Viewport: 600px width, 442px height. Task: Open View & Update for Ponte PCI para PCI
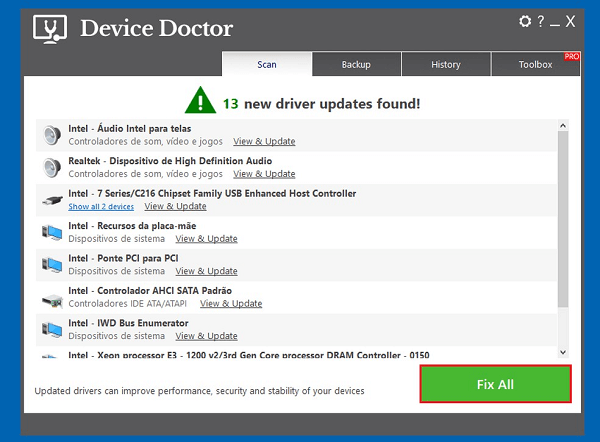207,271
